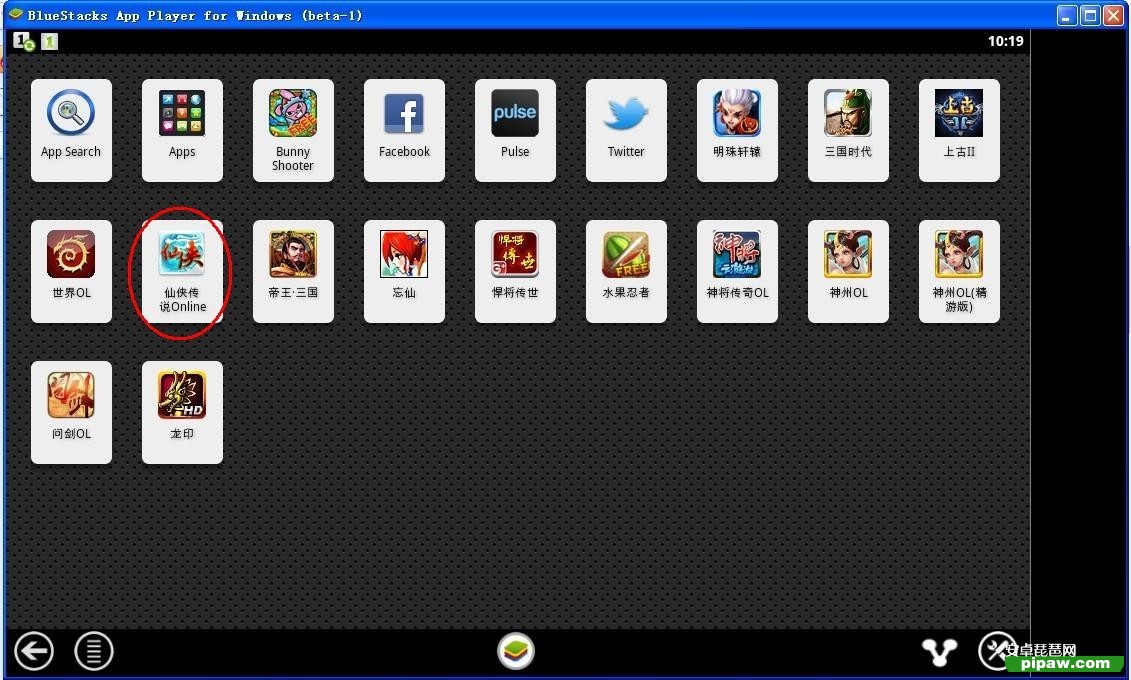Launch the 神州OL(精游版) game
Screen dimensions: 1131x680
coord(959,271)
